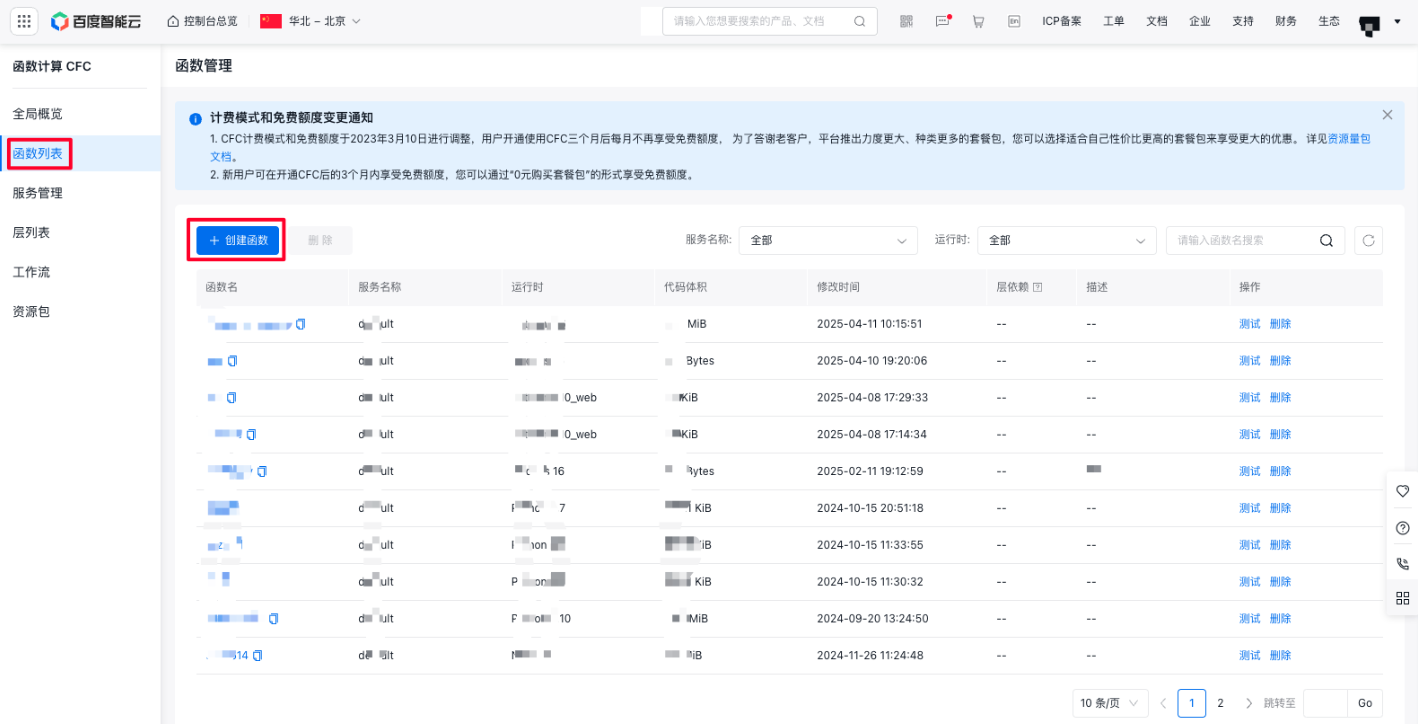Viewport: 1418px width, 724px height.
Task: Click the four-squares icon on the right edge
Action: (x=1402, y=598)
